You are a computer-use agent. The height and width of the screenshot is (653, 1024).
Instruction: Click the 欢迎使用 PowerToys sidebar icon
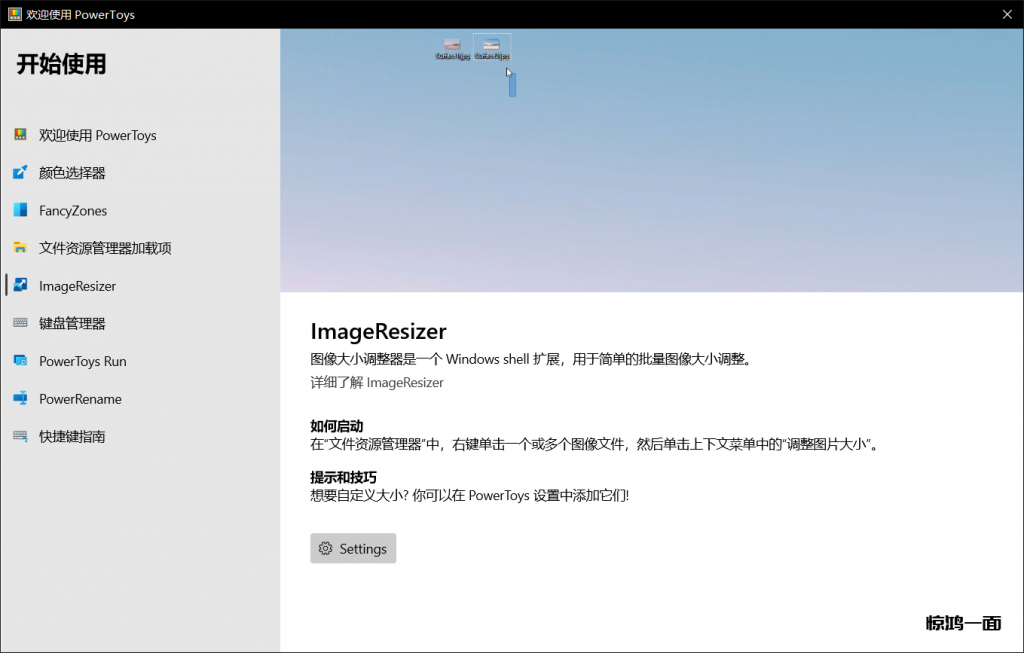click(20, 135)
